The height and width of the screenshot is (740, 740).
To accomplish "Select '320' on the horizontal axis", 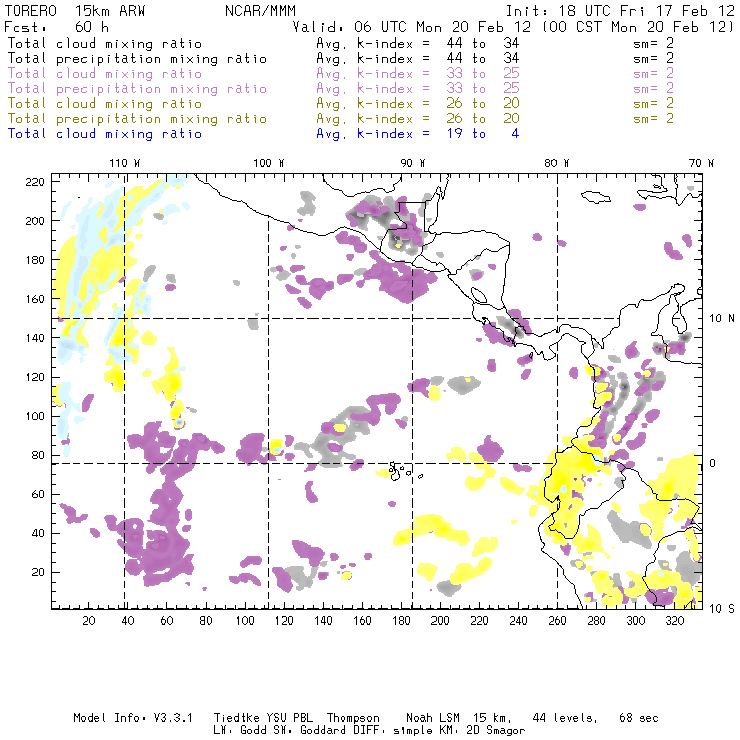I will point(674,621).
